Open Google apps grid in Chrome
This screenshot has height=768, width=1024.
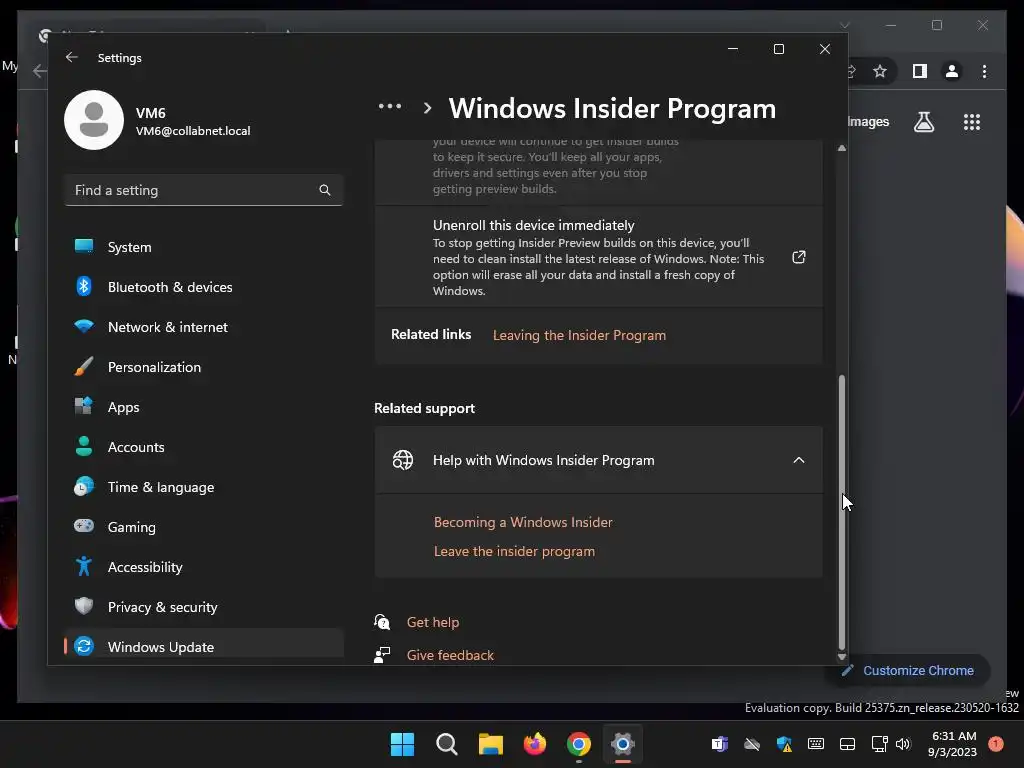(972, 122)
